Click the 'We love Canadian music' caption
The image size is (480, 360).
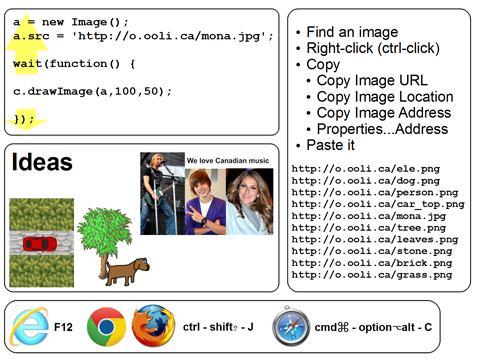coord(228,161)
